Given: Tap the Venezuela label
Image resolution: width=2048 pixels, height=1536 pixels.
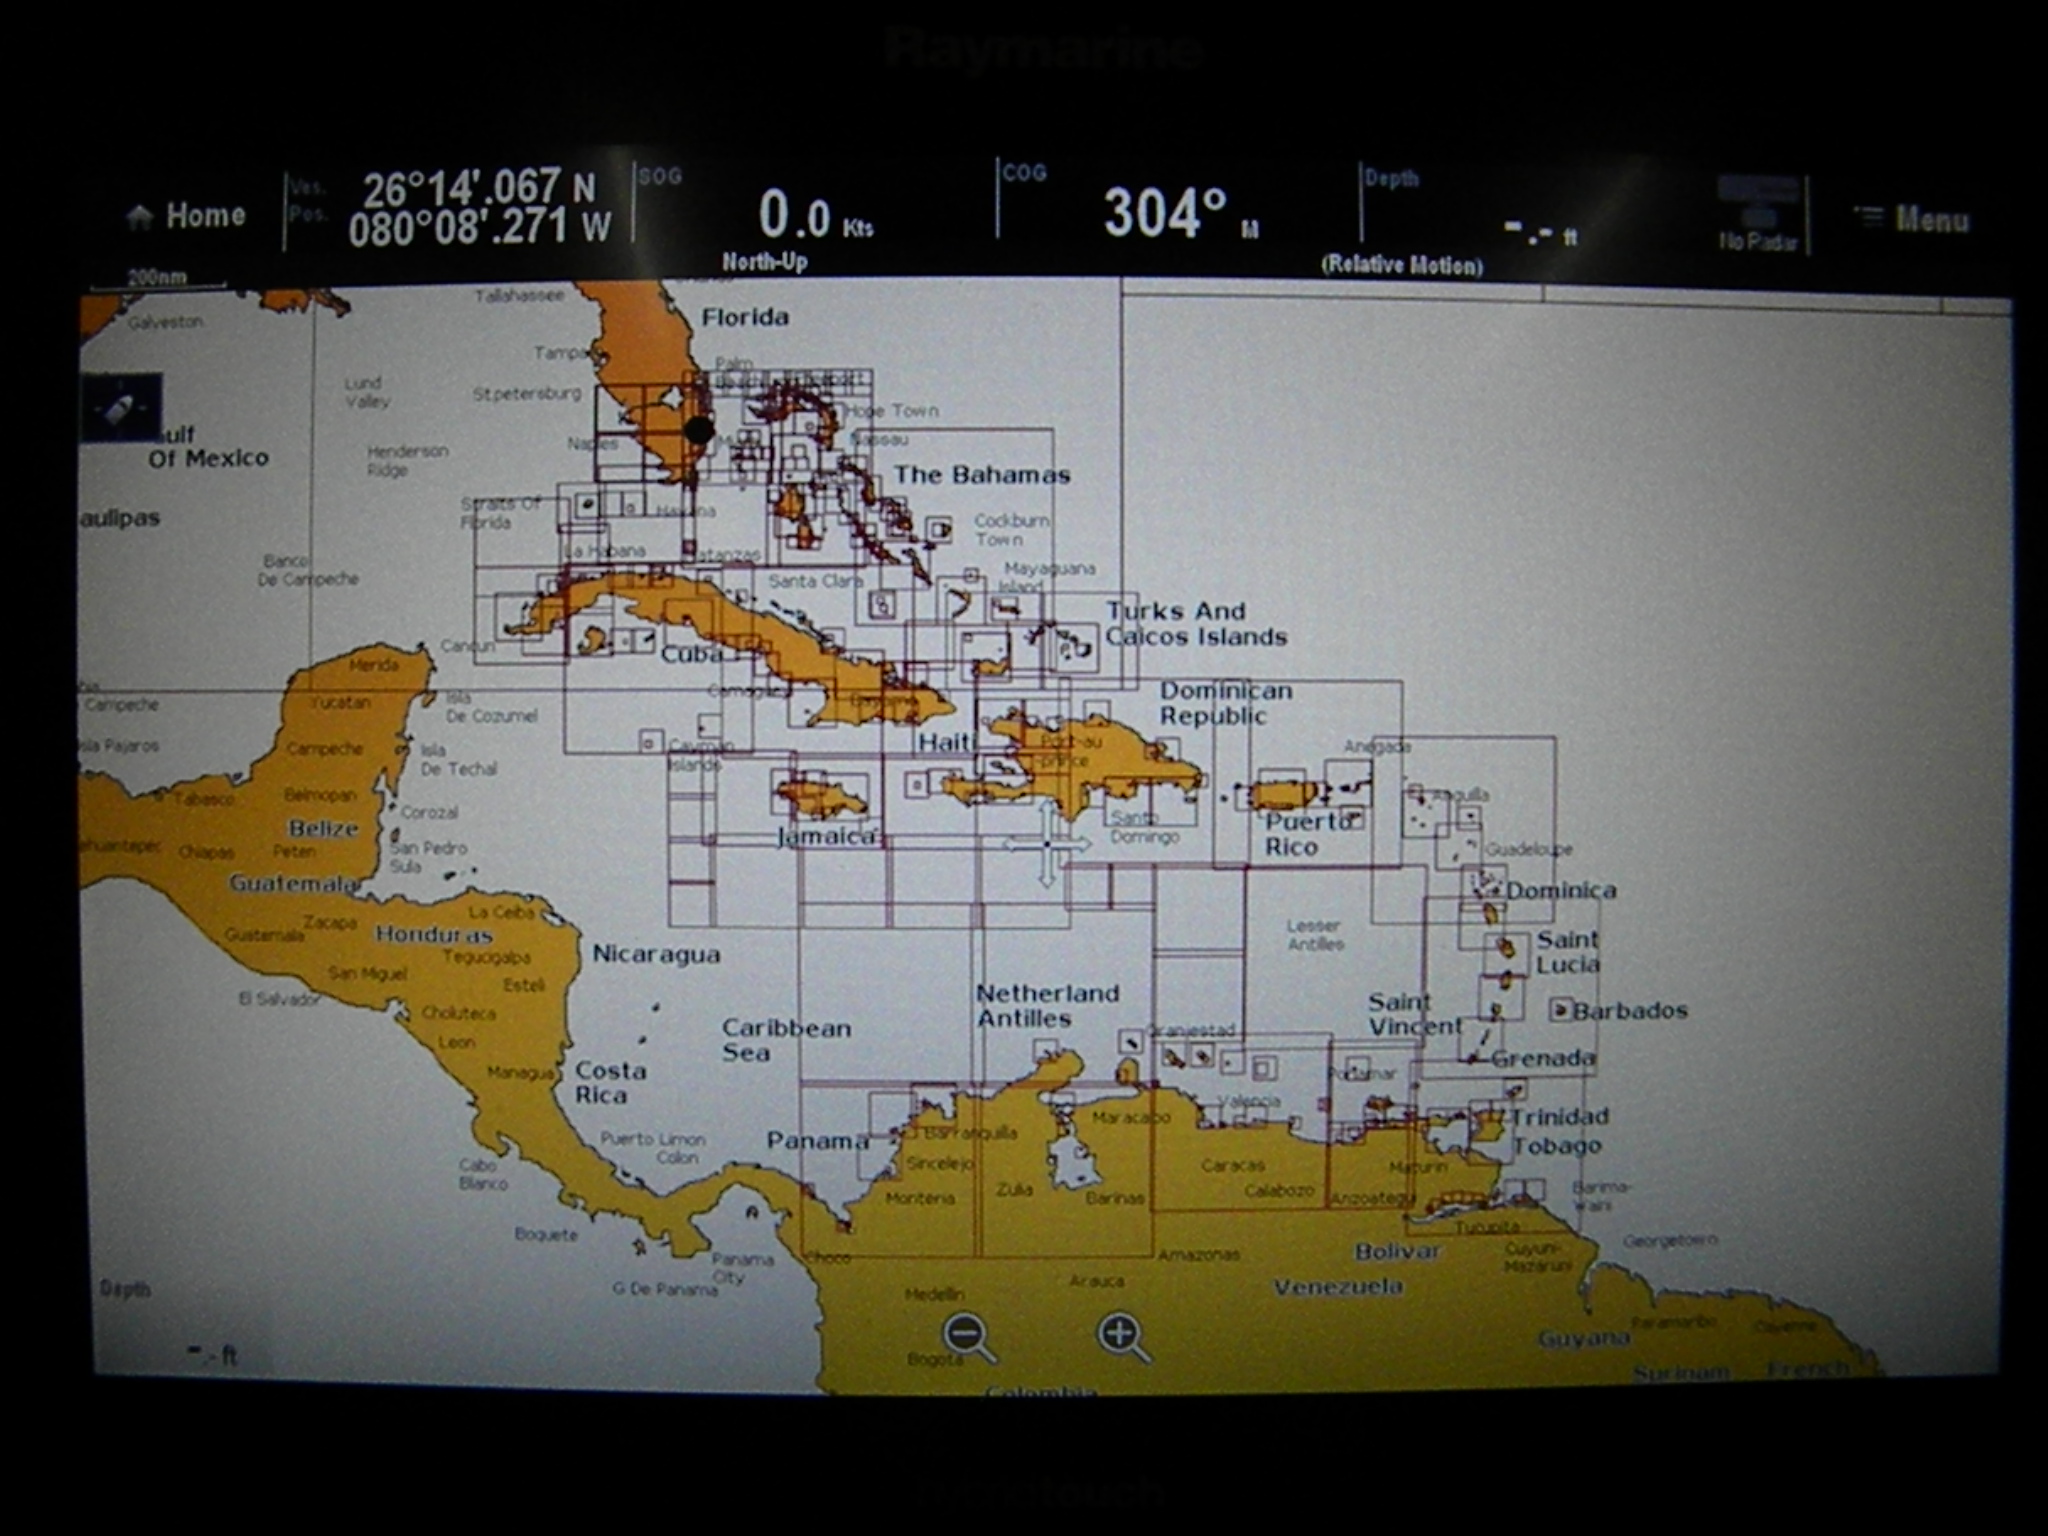Looking at the screenshot, I should point(1338,1287).
